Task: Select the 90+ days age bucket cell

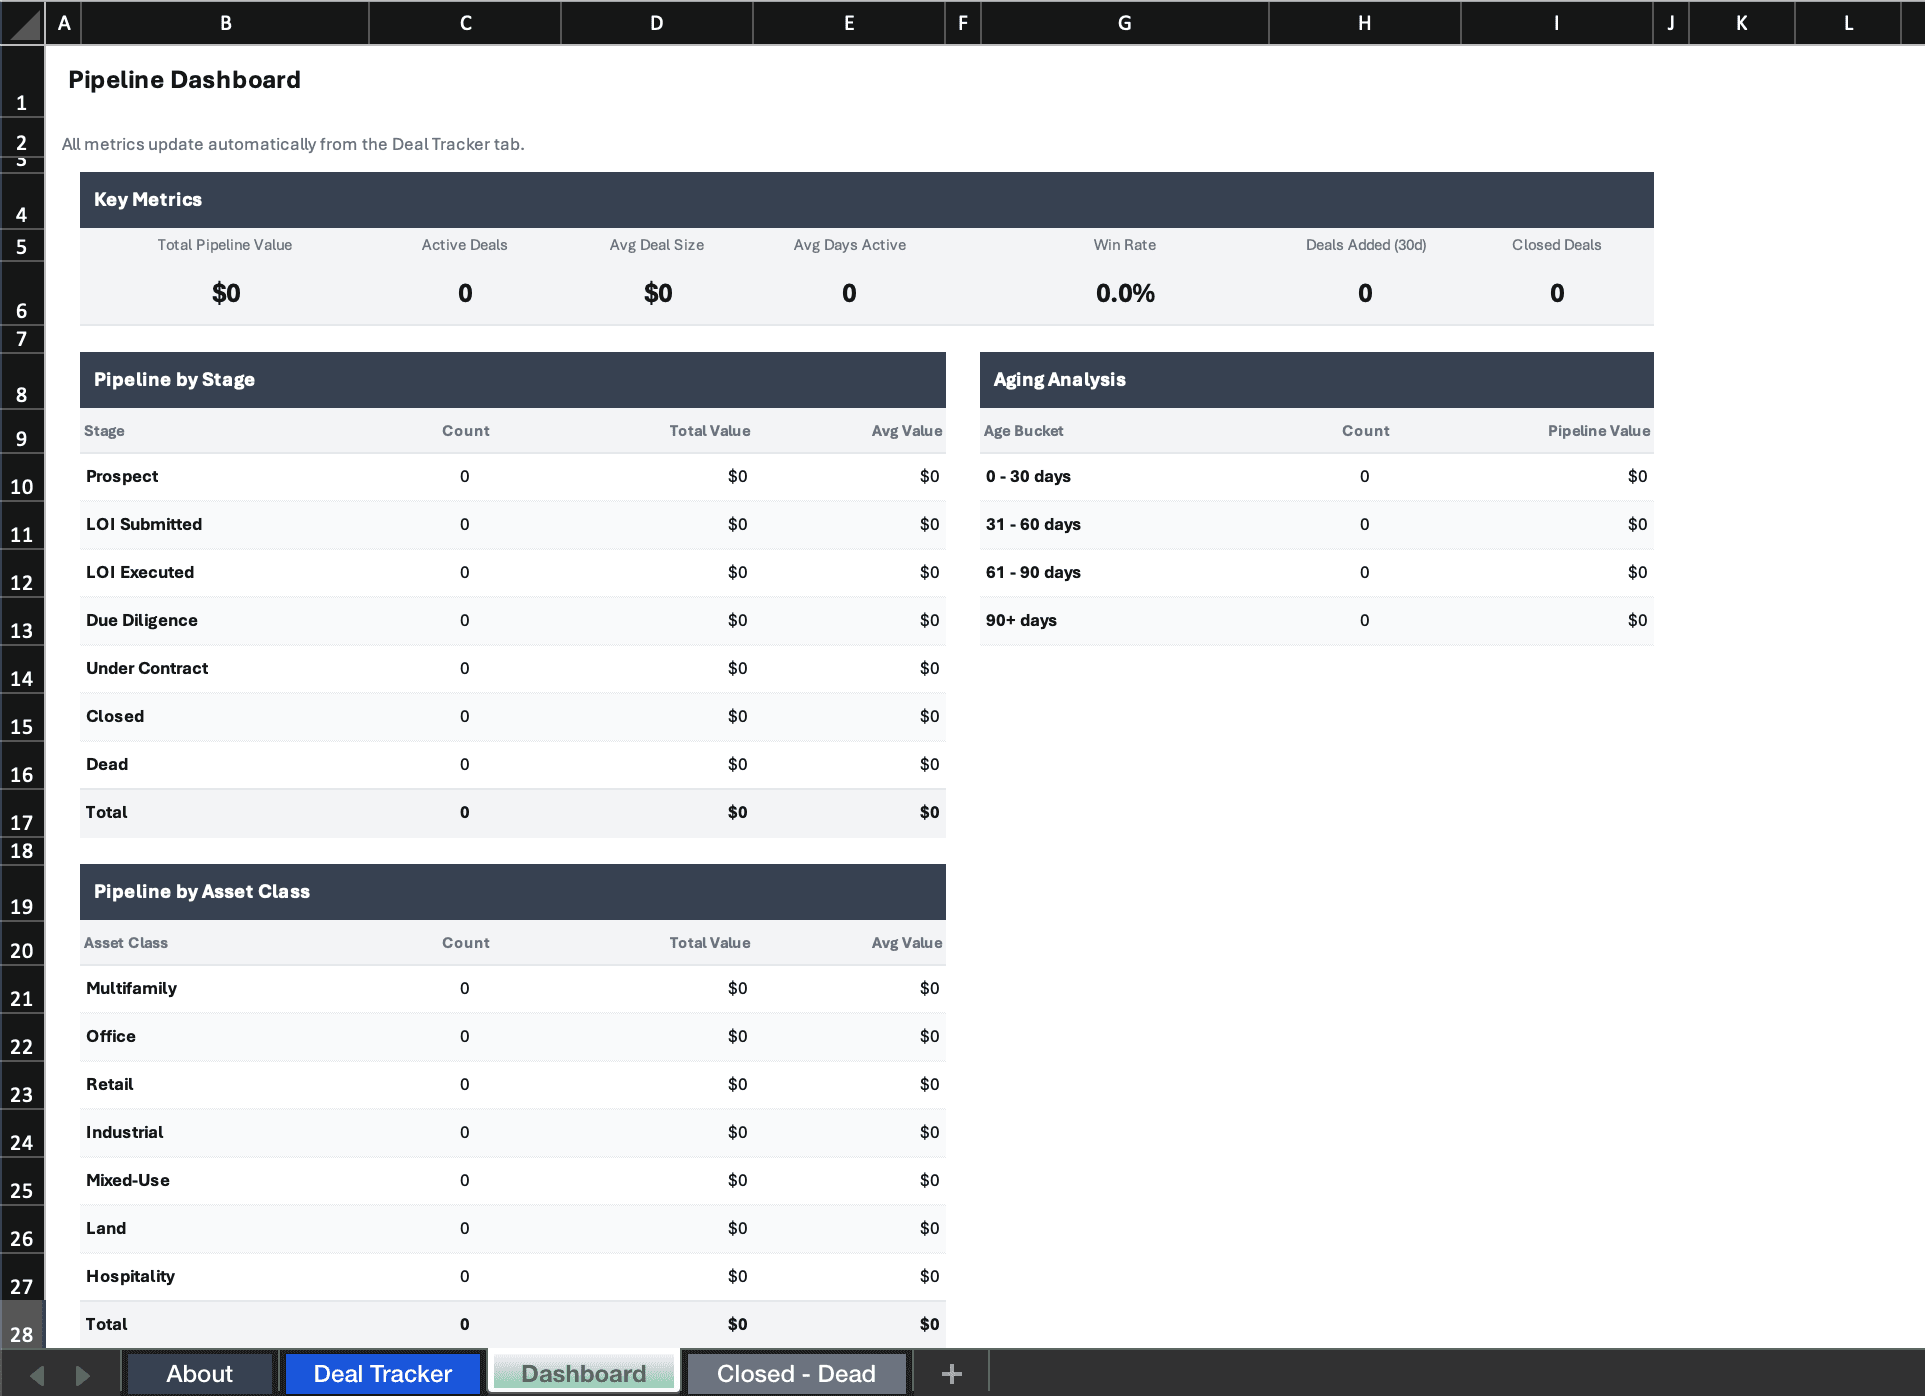Action: 1020,620
